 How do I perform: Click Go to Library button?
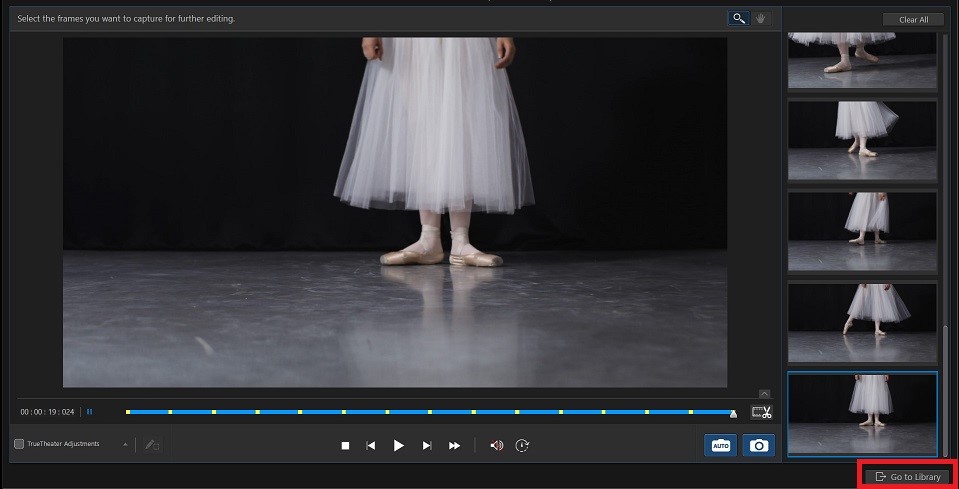tap(907, 477)
